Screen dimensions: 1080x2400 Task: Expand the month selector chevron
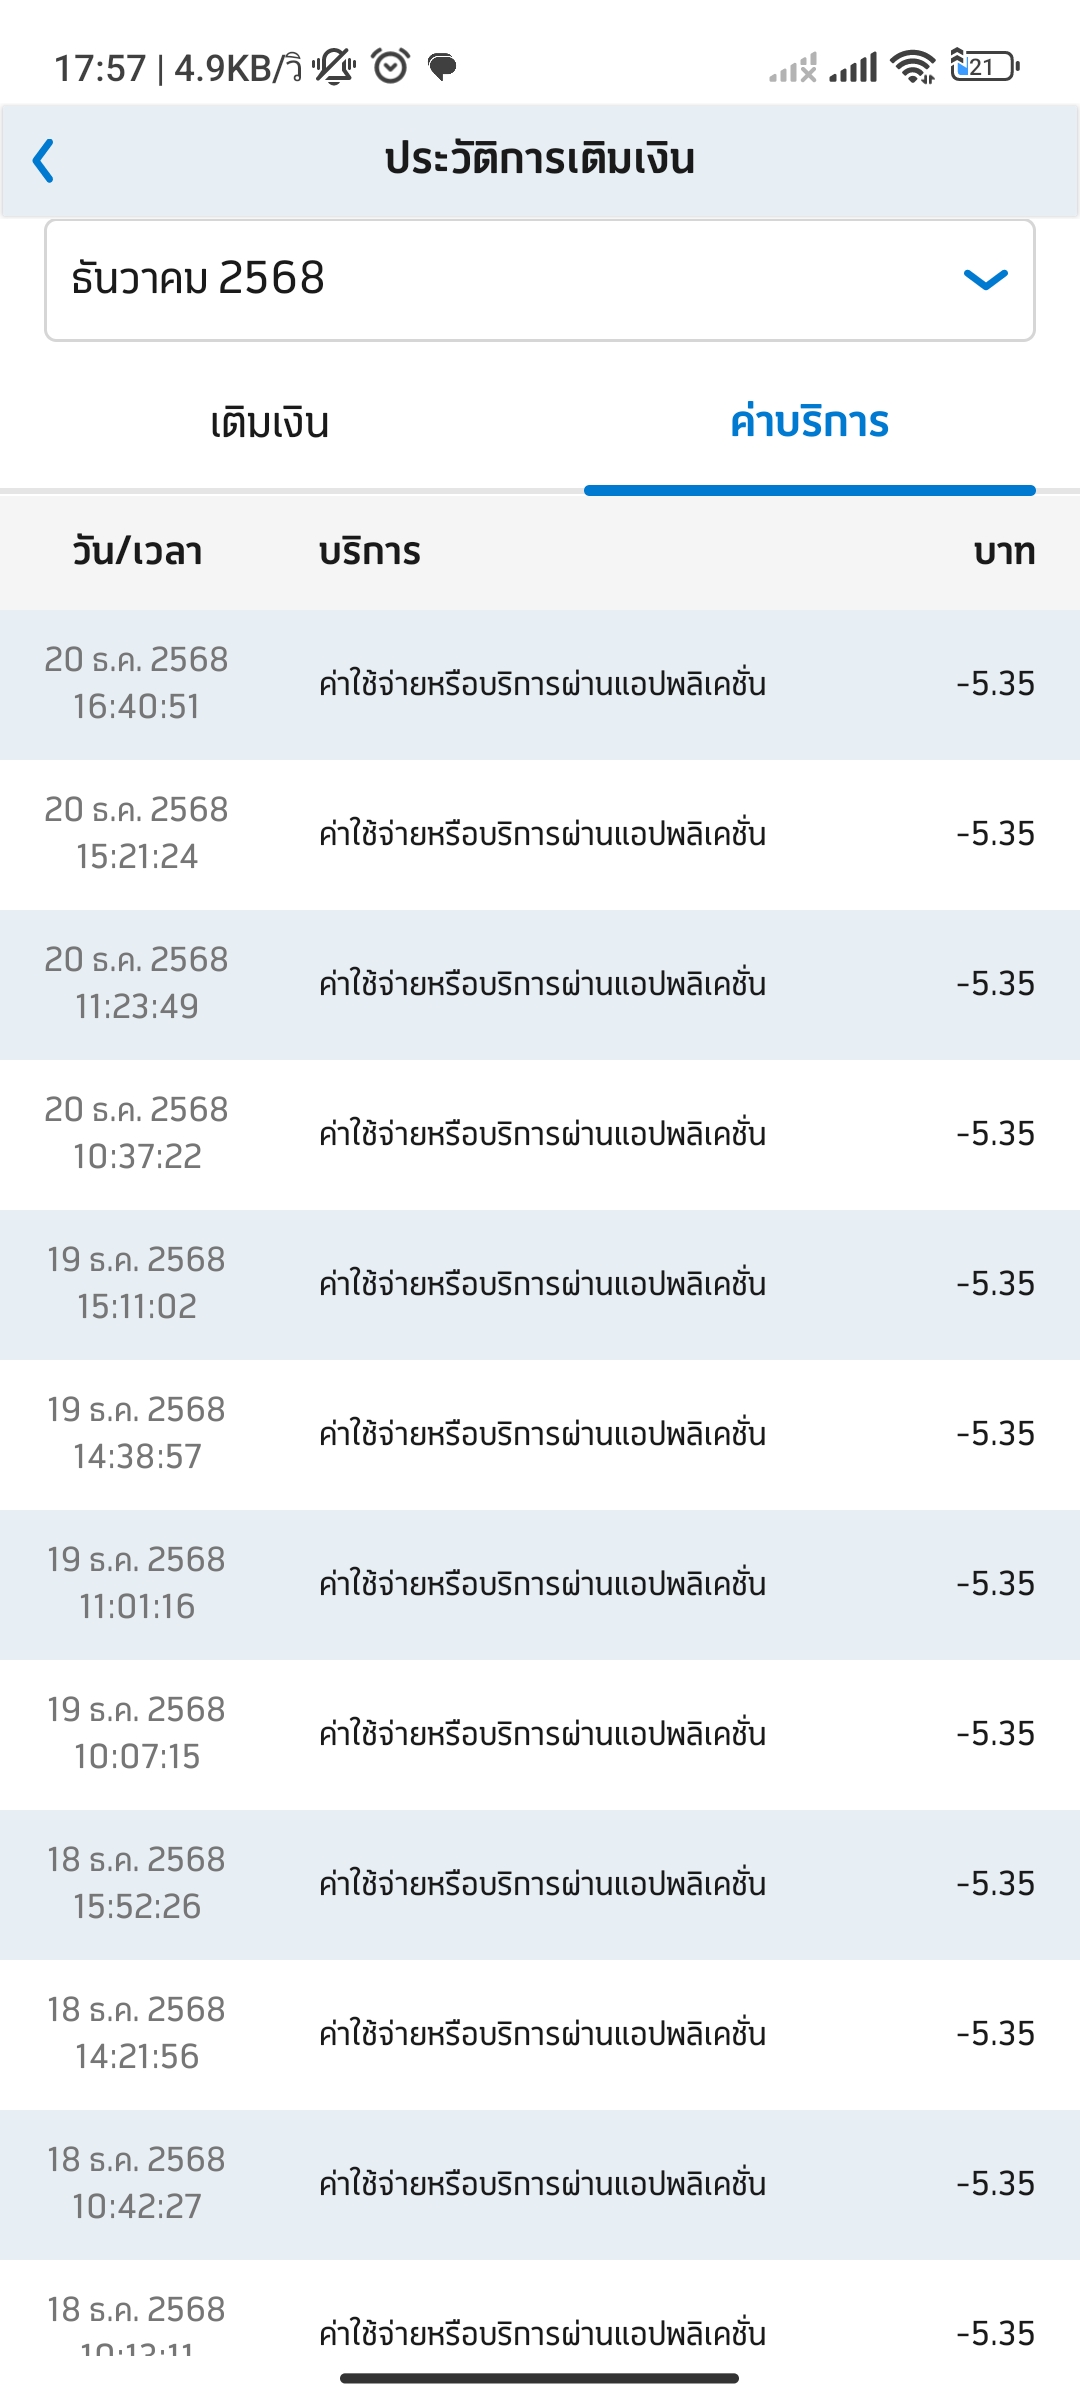click(985, 280)
